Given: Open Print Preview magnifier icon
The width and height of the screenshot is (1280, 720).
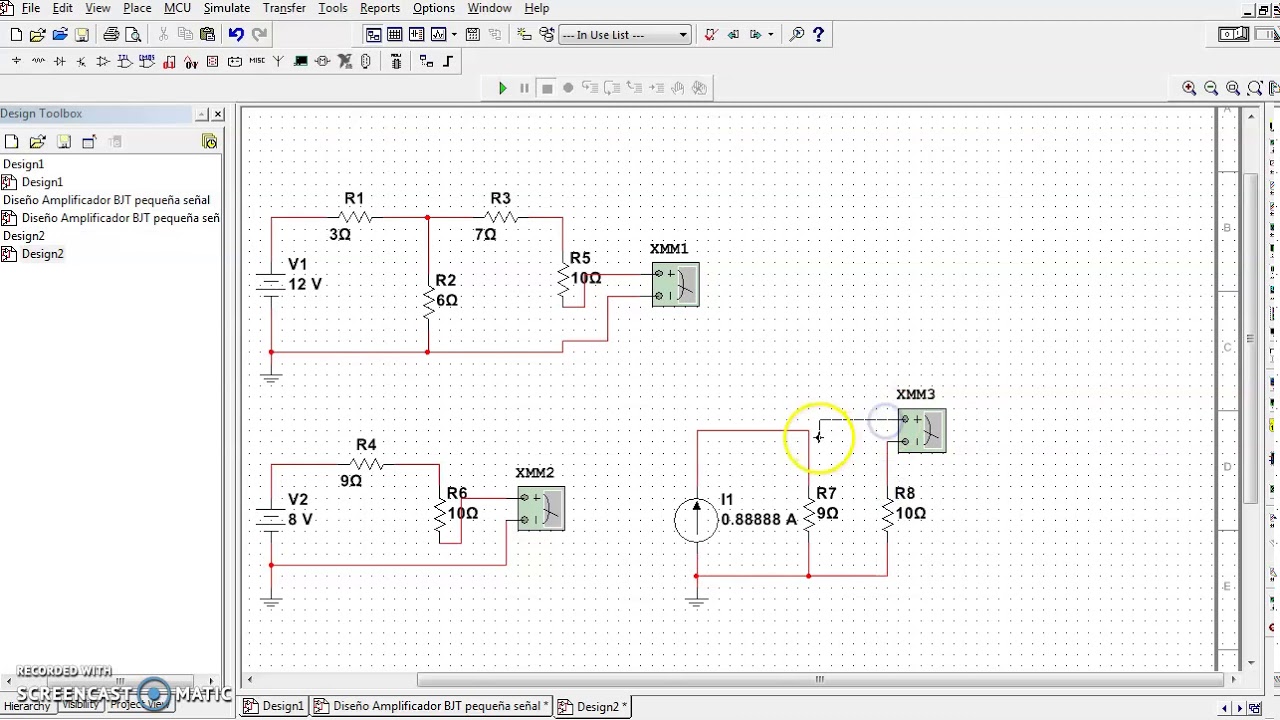Looking at the screenshot, I should click(133, 35).
